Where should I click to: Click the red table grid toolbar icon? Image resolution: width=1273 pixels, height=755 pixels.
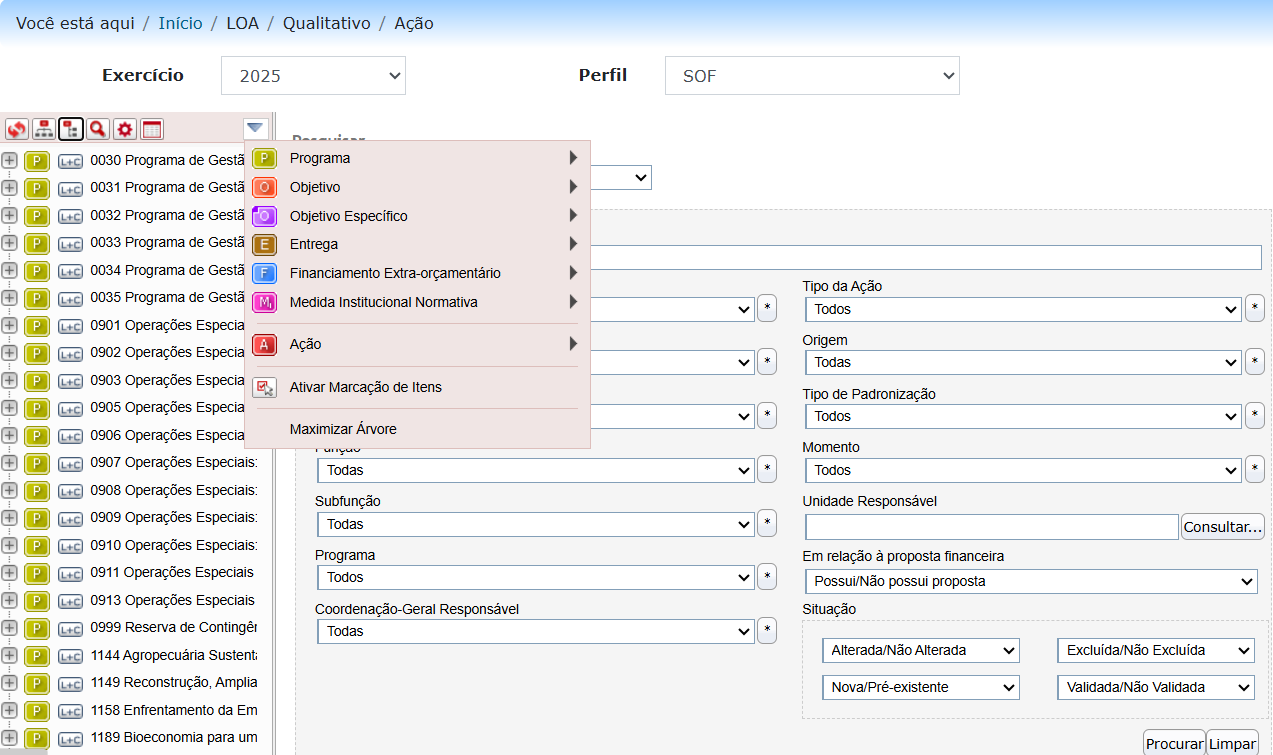click(151, 129)
